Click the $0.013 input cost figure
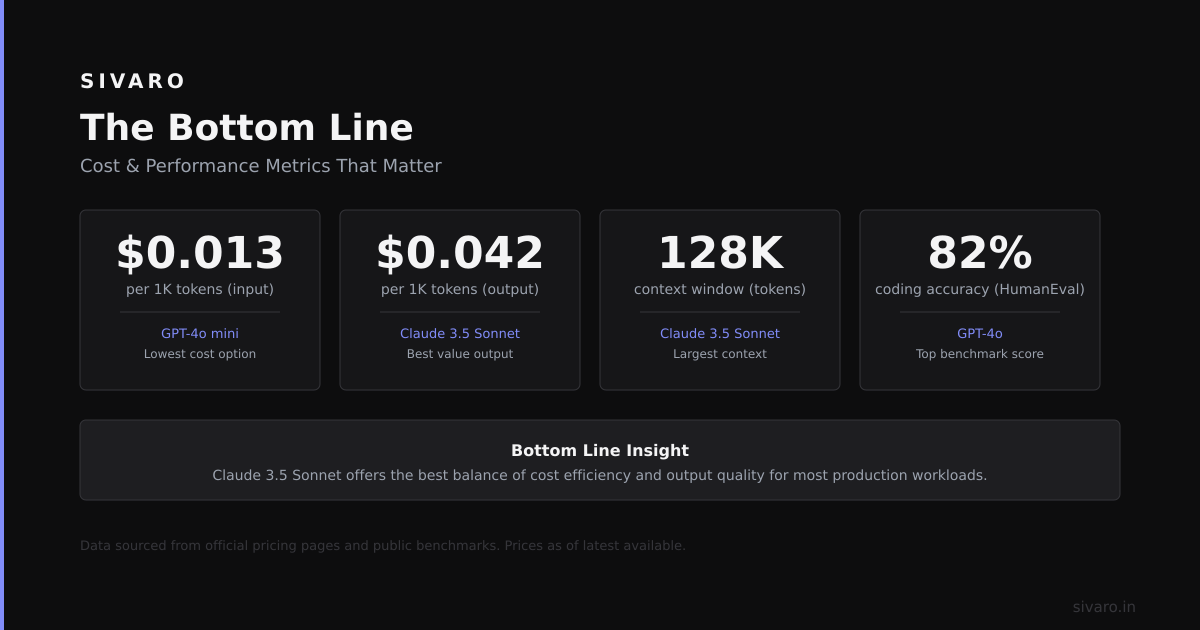The height and width of the screenshot is (630, 1200). click(x=200, y=253)
